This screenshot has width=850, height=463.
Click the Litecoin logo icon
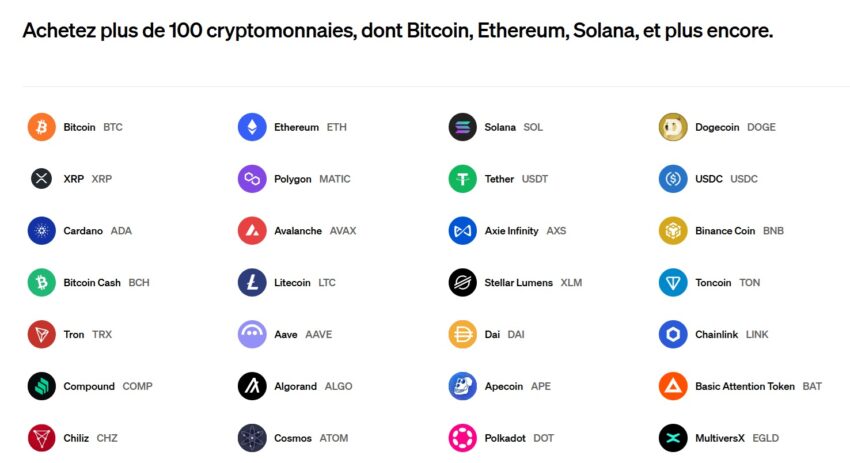(x=252, y=283)
